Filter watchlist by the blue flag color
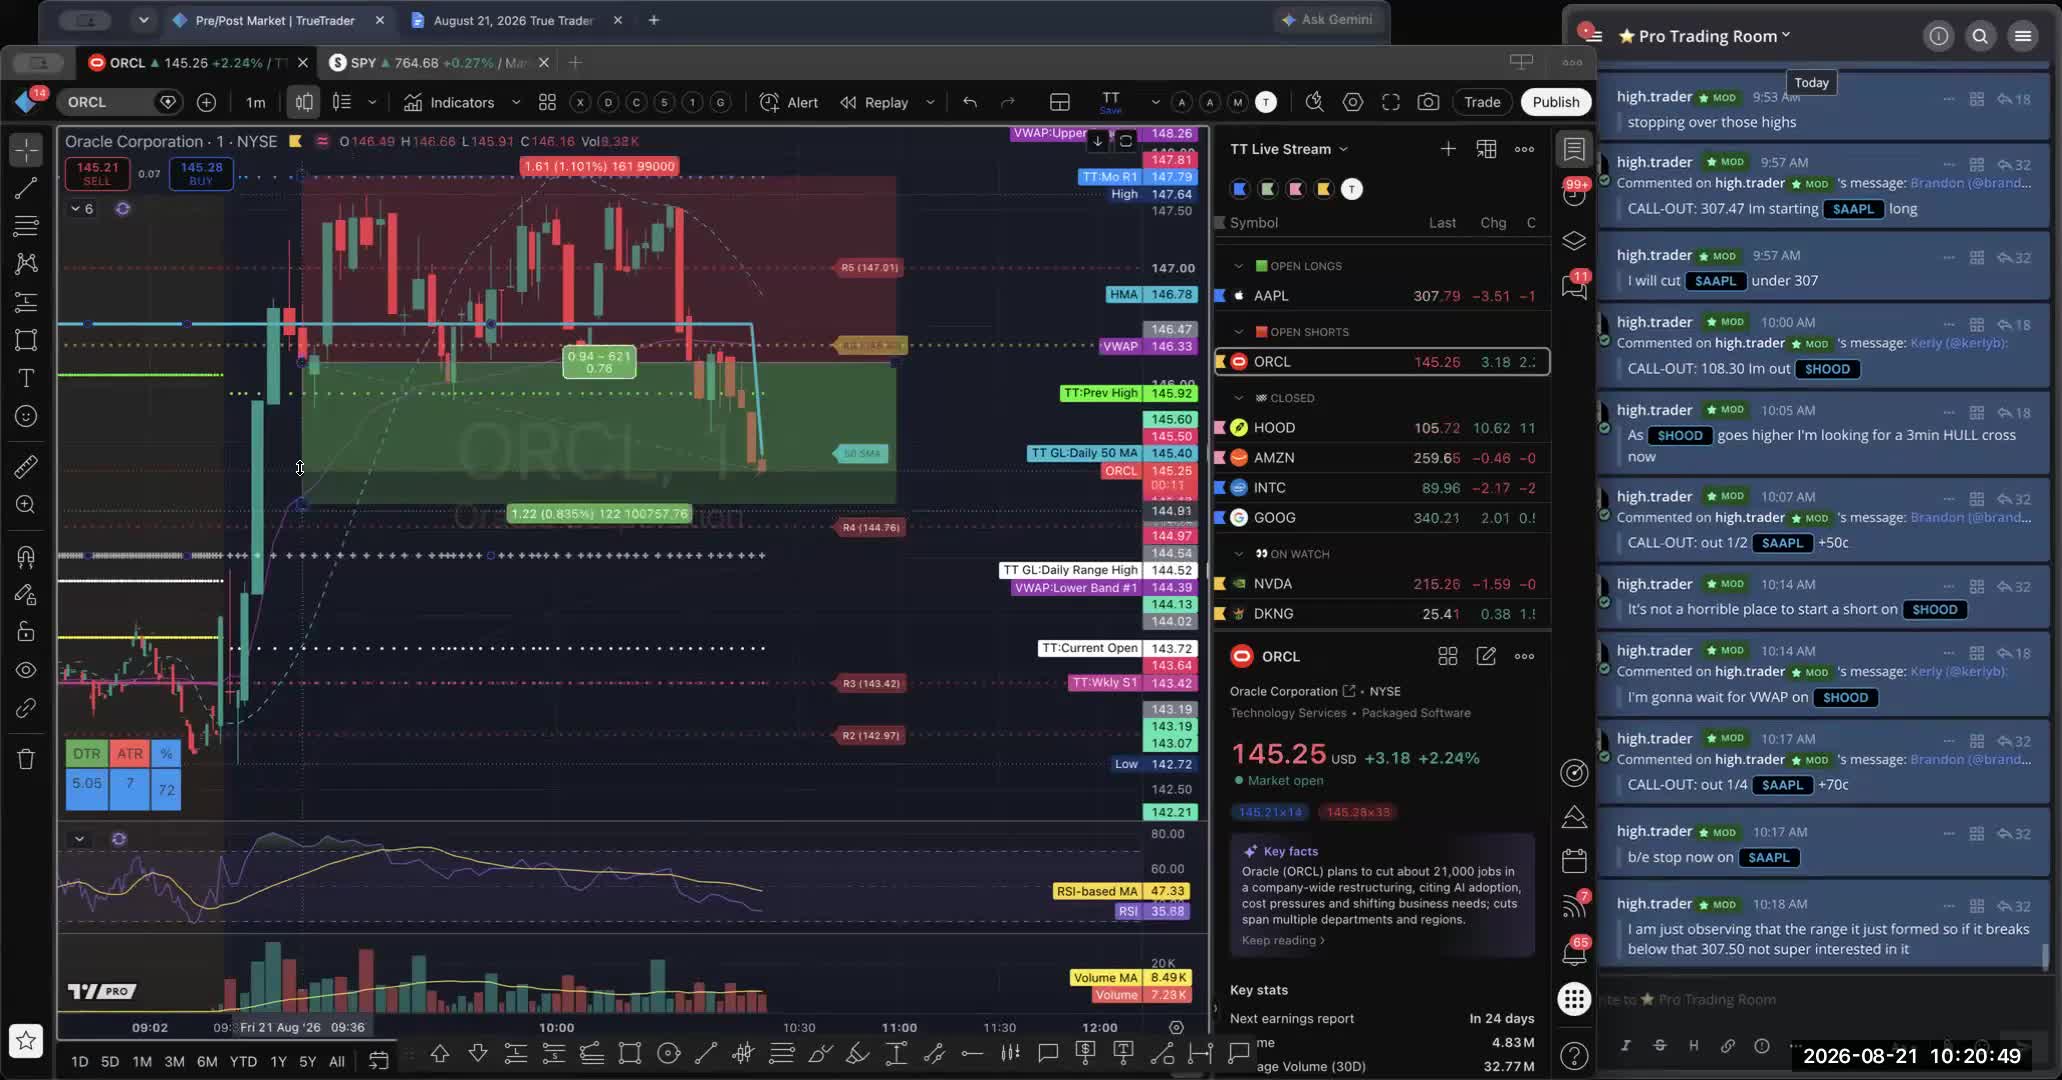The width and height of the screenshot is (2062, 1080). point(1240,189)
